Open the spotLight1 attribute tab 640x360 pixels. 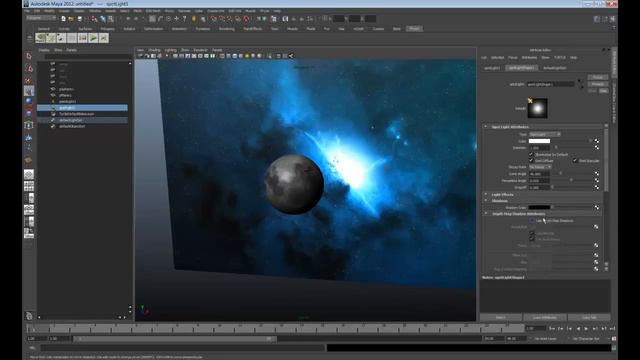pos(492,68)
